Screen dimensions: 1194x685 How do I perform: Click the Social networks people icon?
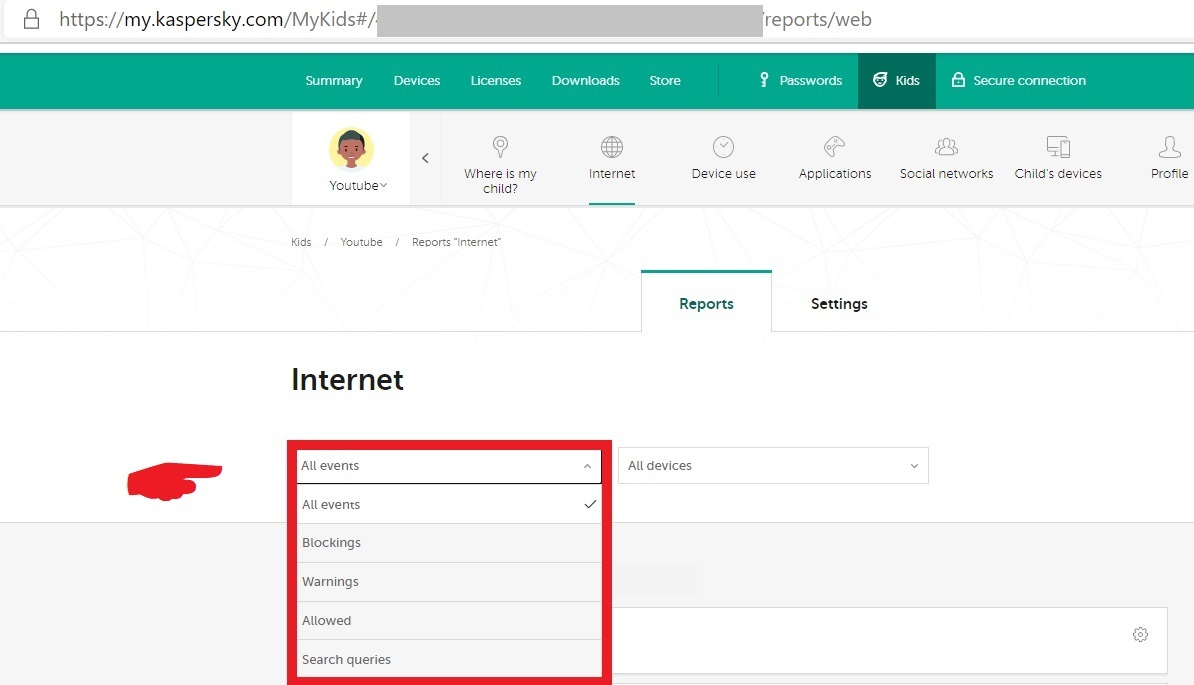(x=947, y=146)
